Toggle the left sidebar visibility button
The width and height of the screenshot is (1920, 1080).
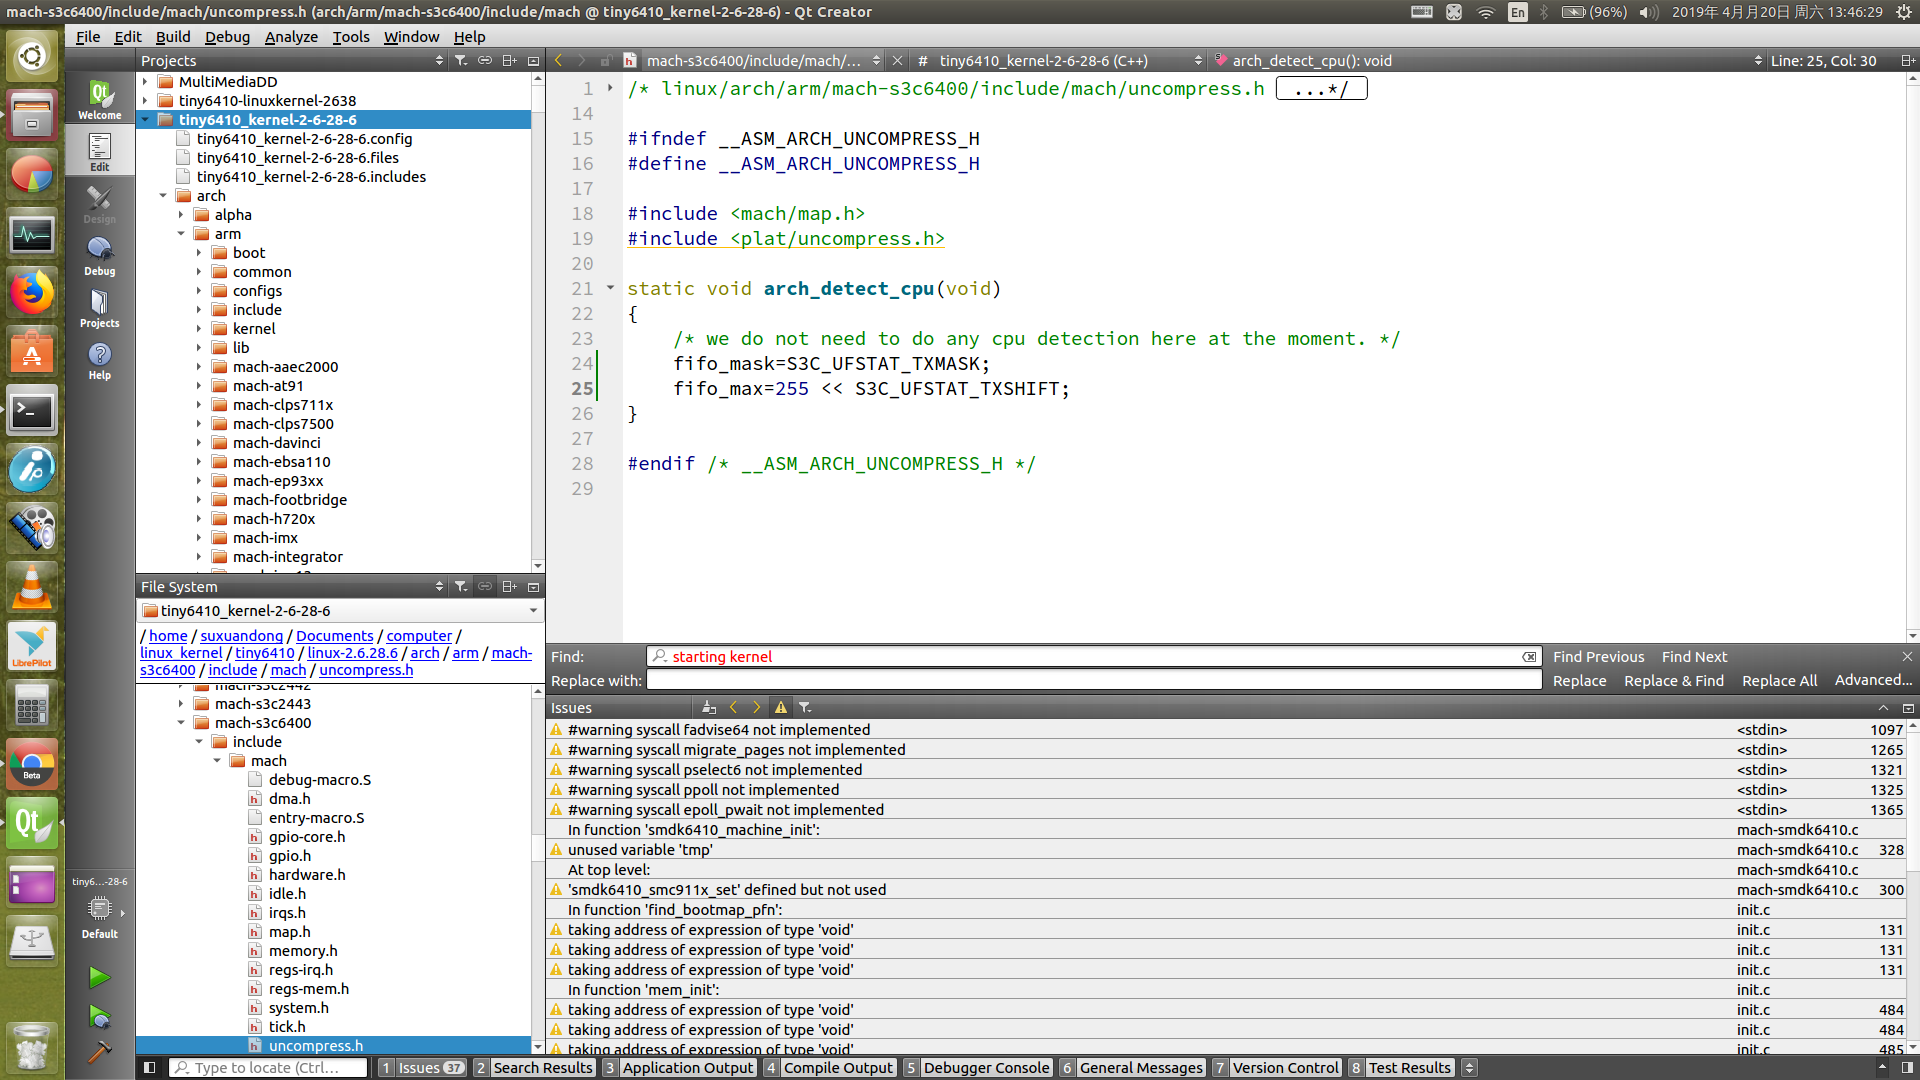tap(149, 1068)
